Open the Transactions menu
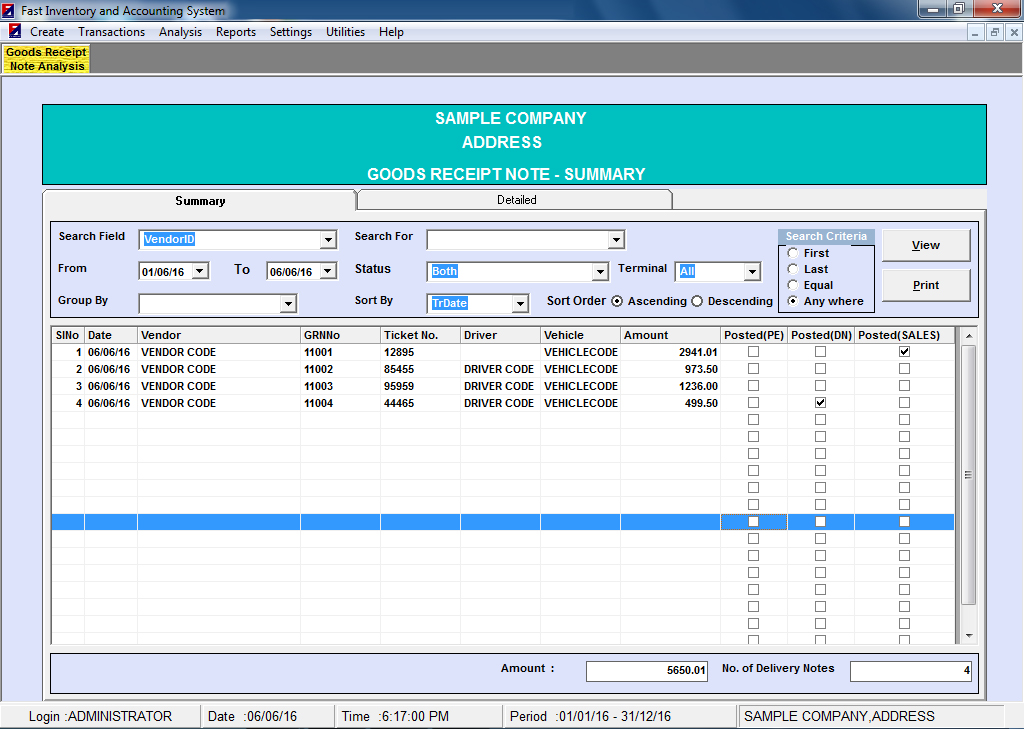The width and height of the screenshot is (1024, 729). coord(111,32)
